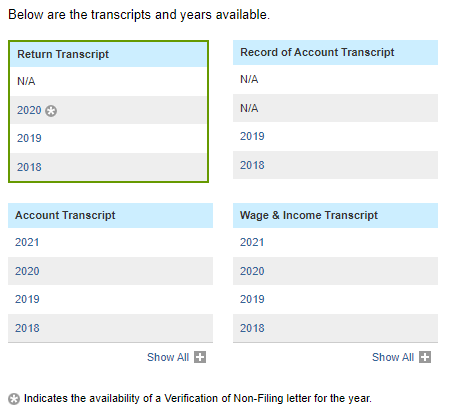Open the 2019 Account Transcript
This screenshot has width=451, height=419.
tap(27, 299)
